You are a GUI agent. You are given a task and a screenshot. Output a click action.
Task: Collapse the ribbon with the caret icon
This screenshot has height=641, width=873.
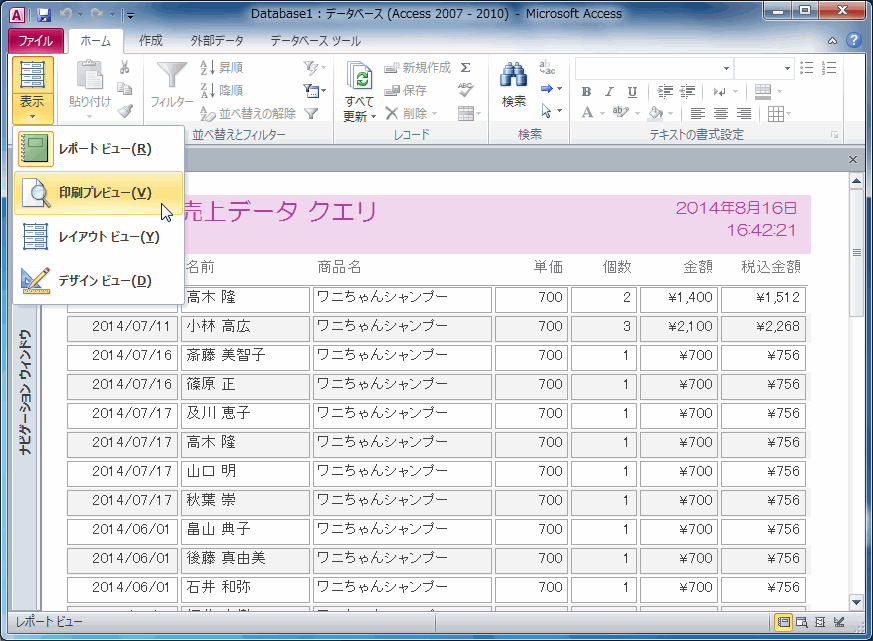click(x=832, y=41)
